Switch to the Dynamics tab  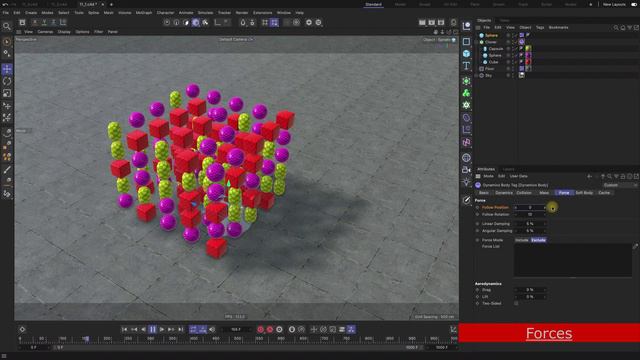point(504,193)
